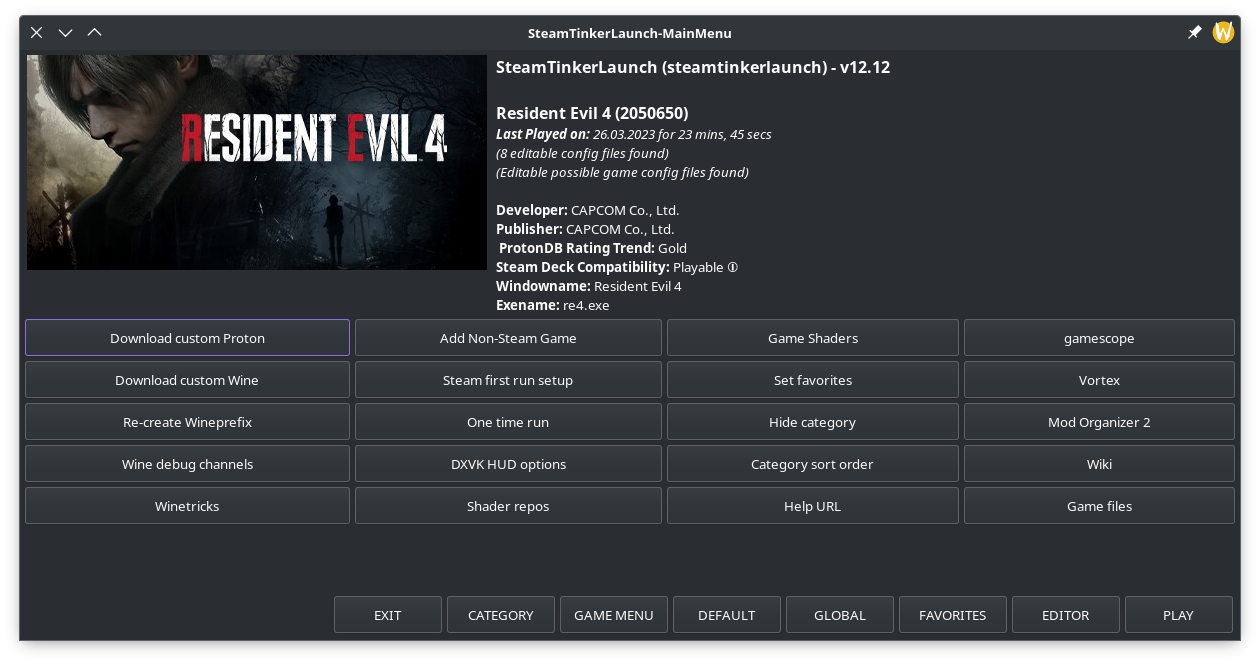Click PLAY to launch the game
1260x664 pixels.
coord(1179,615)
